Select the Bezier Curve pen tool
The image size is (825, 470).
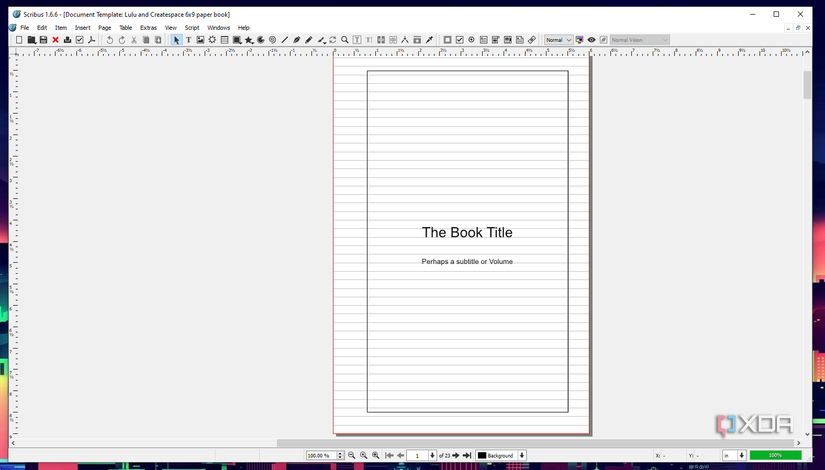tap(297, 40)
